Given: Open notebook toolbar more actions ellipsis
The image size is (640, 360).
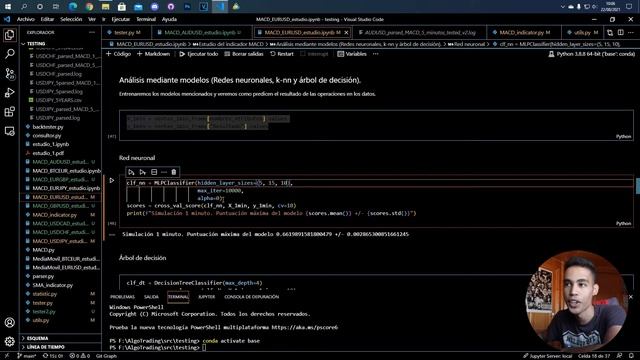Looking at the screenshot, I should 376,54.
